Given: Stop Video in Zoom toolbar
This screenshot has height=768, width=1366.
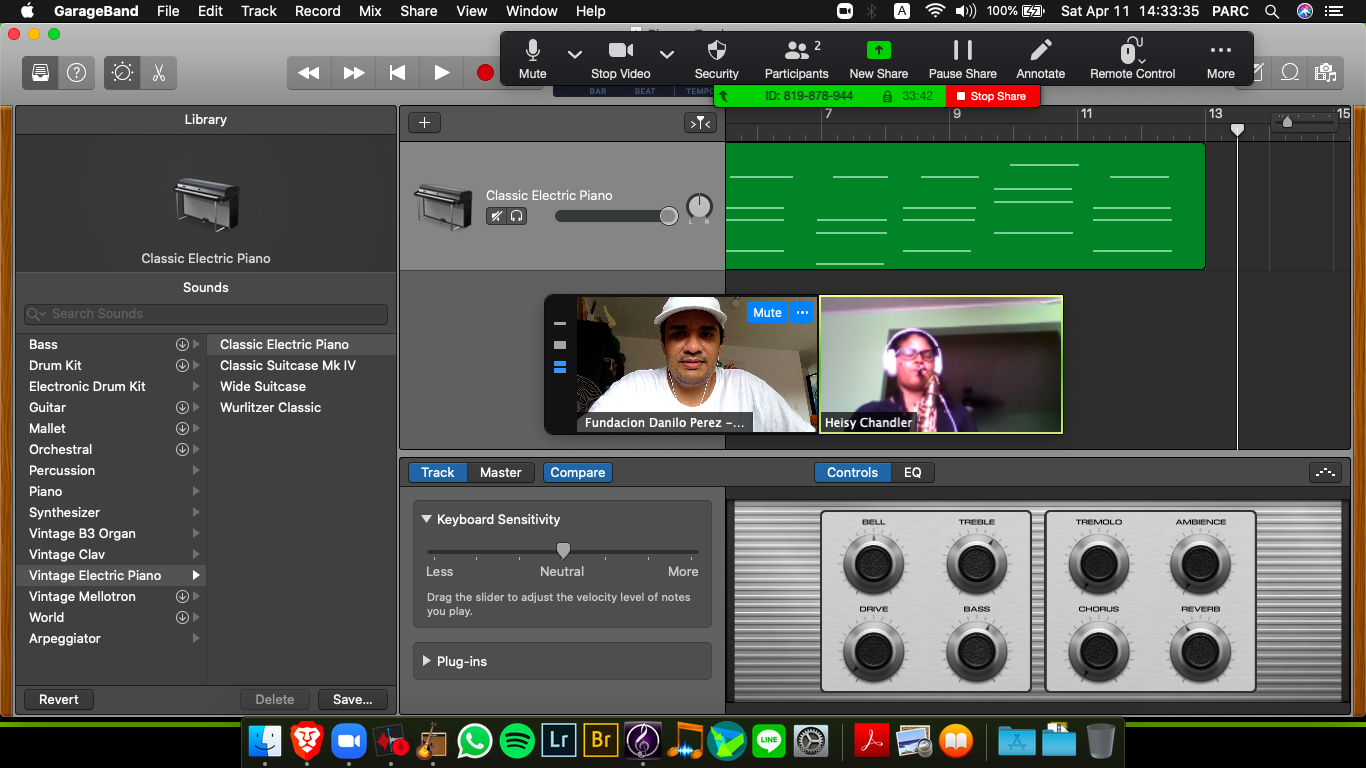Looking at the screenshot, I should pos(621,60).
